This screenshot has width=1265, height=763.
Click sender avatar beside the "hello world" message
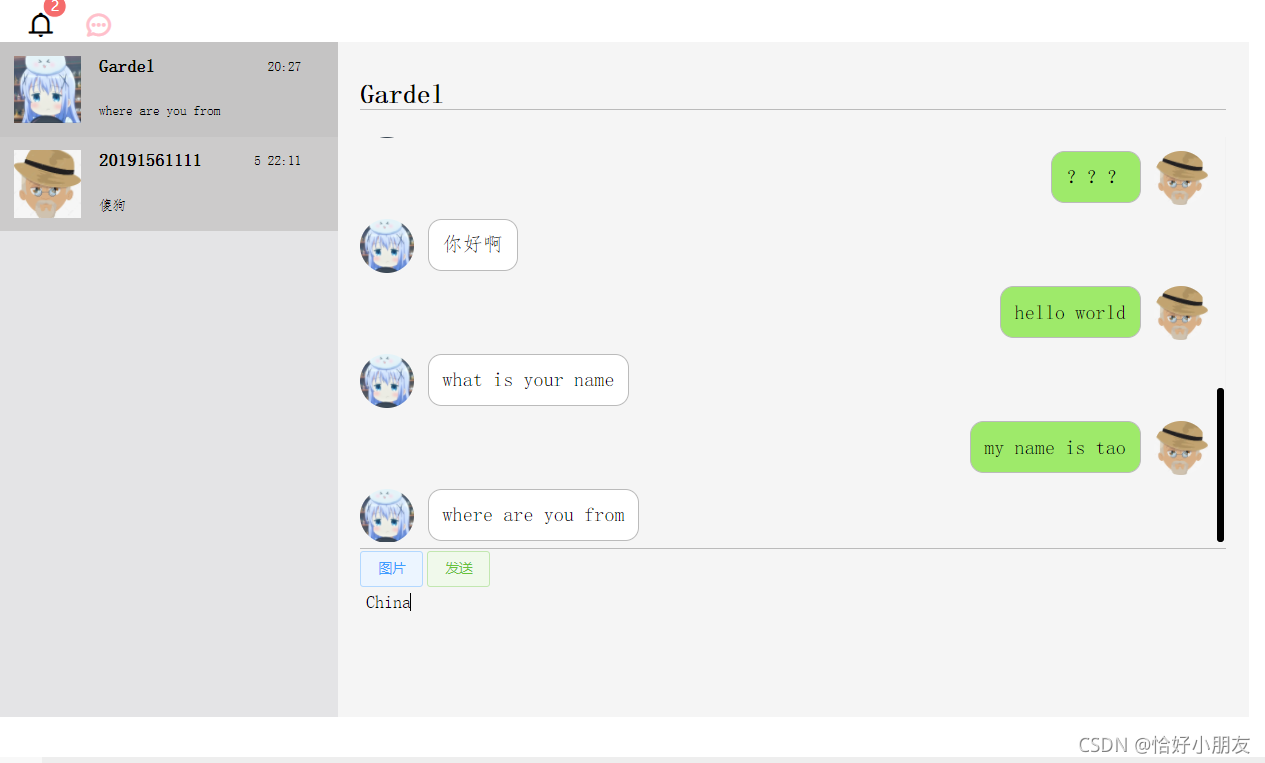click(x=1181, y=313)
